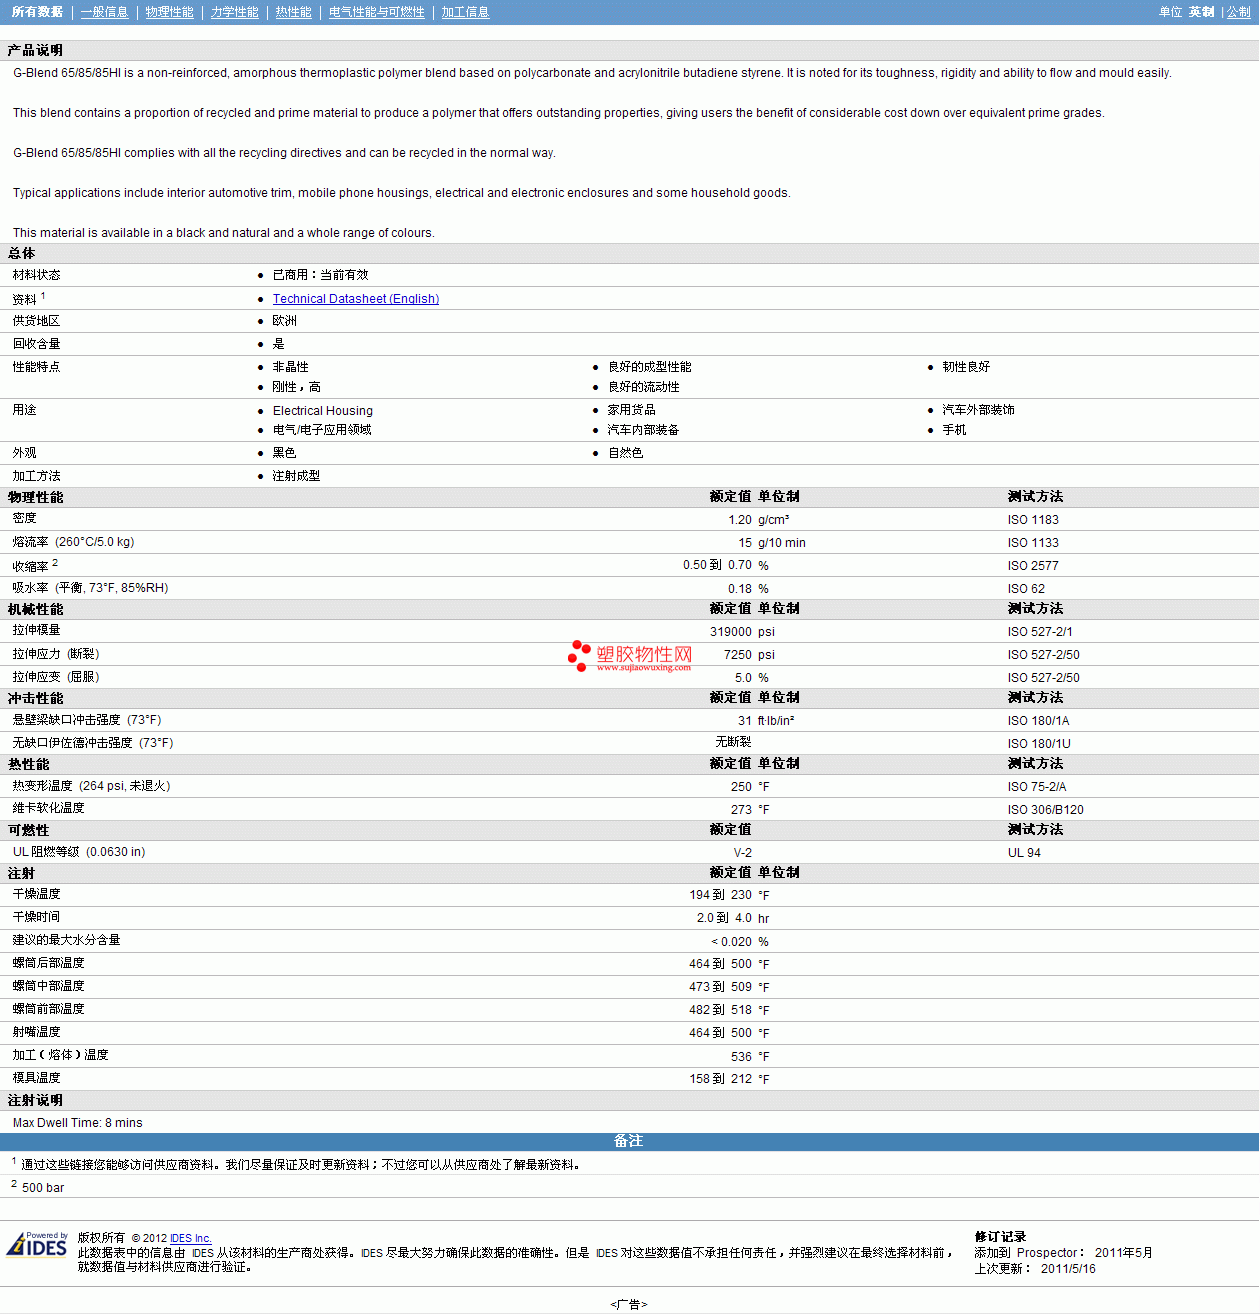Visit the IDES Inc. copyright link

[x=191, y=1238]
